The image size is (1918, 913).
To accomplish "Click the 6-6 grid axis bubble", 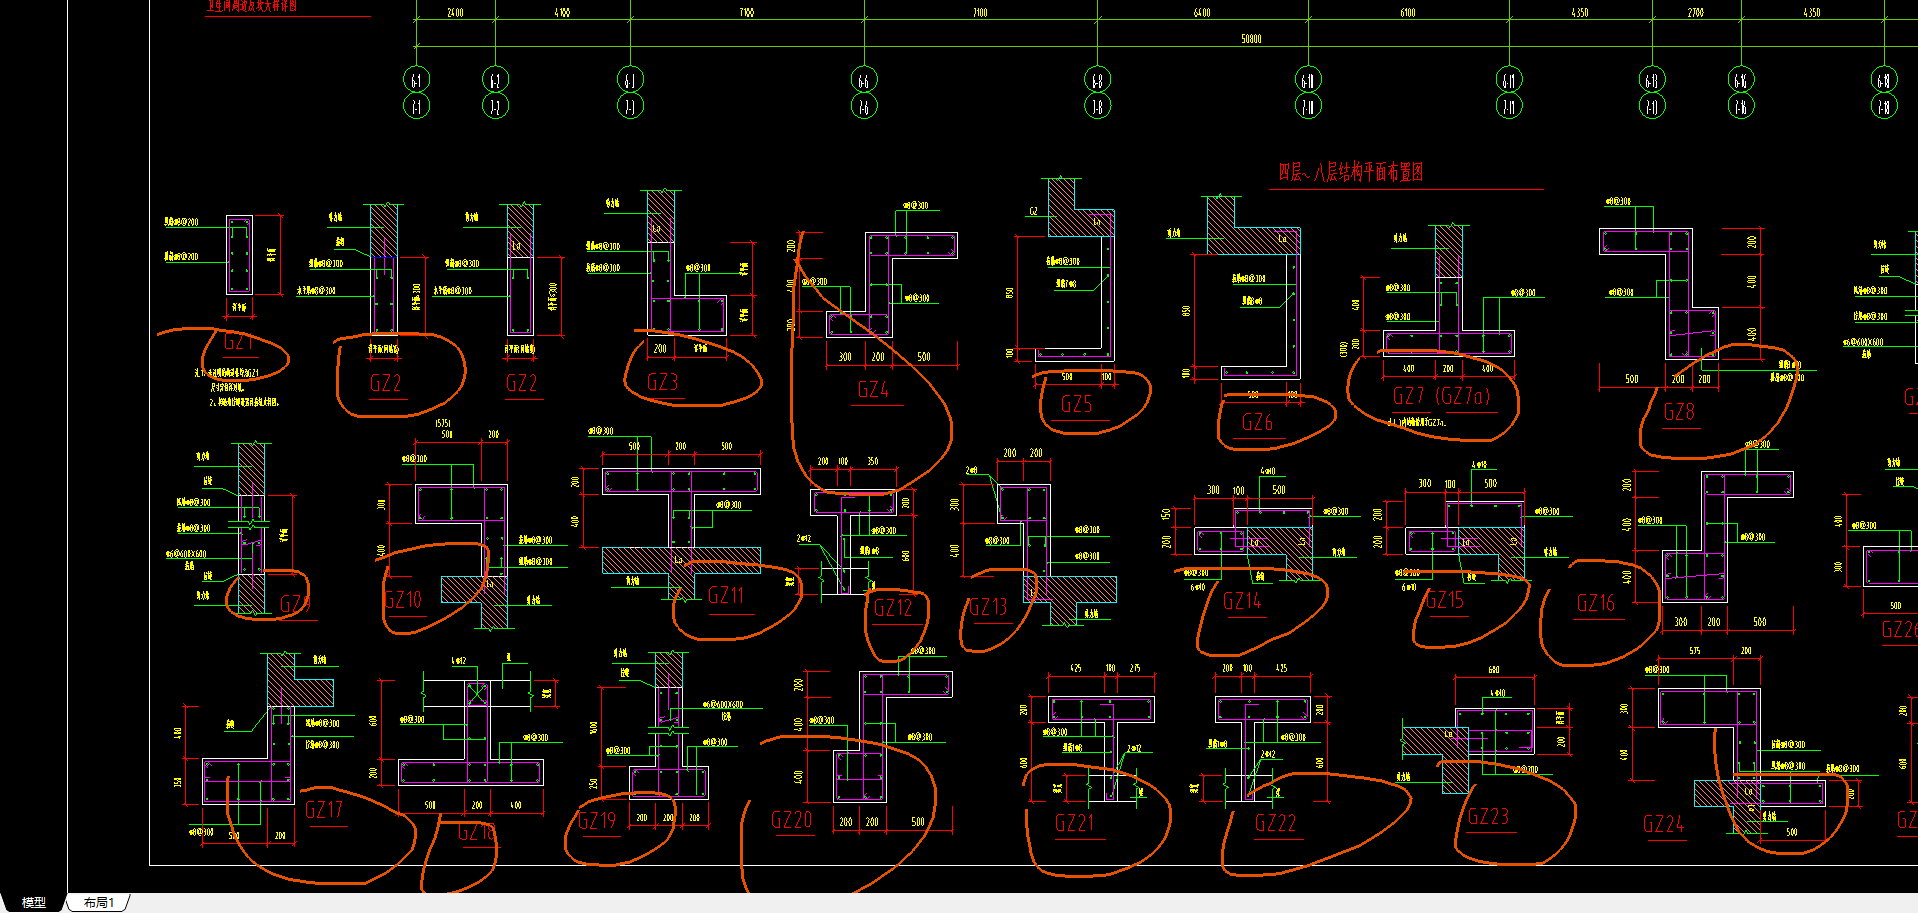I will 864,80.
